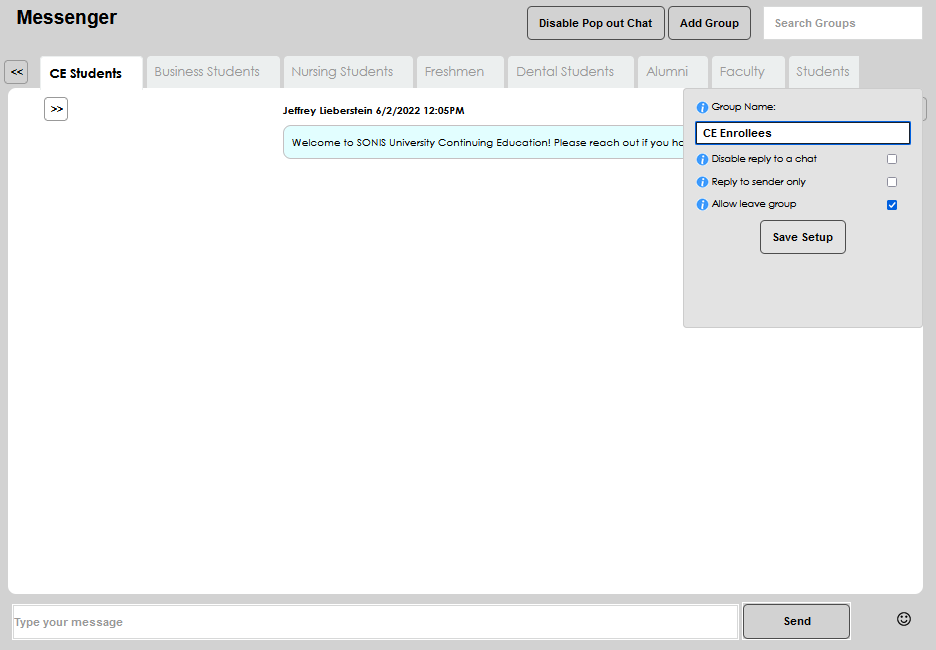Image resolution: width=936 pixels, height=650 pixels.
Task: Click the Group Name text field
Action: [x=803, y=133]
